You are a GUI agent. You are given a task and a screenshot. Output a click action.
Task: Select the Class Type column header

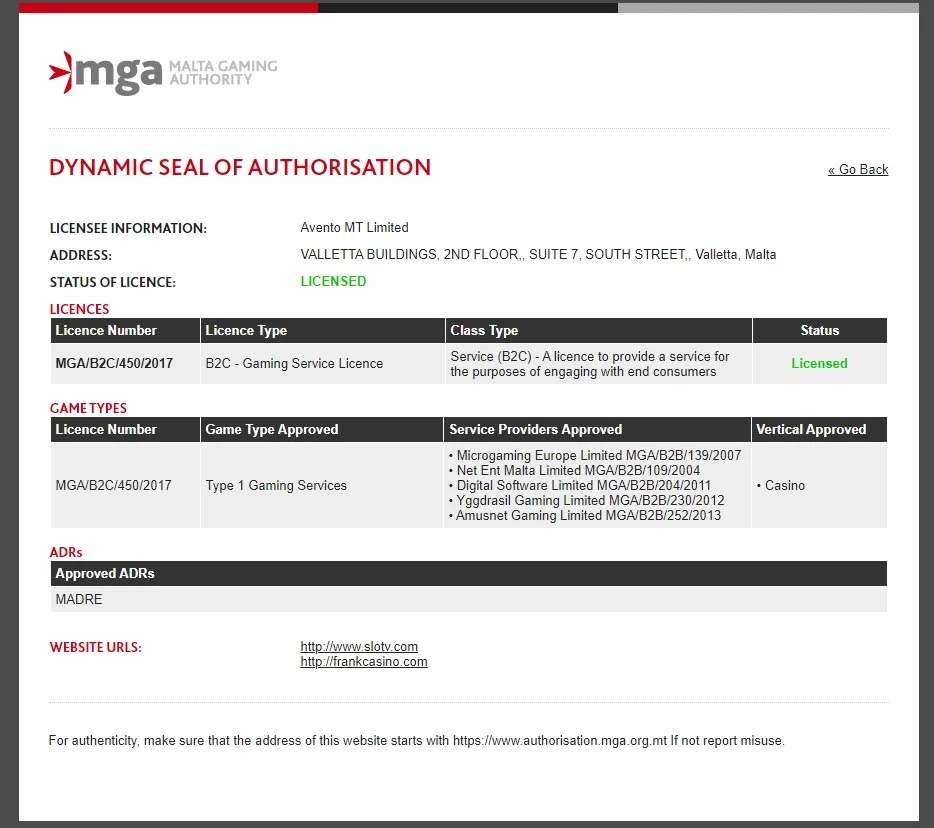click(x=598, y=331)
